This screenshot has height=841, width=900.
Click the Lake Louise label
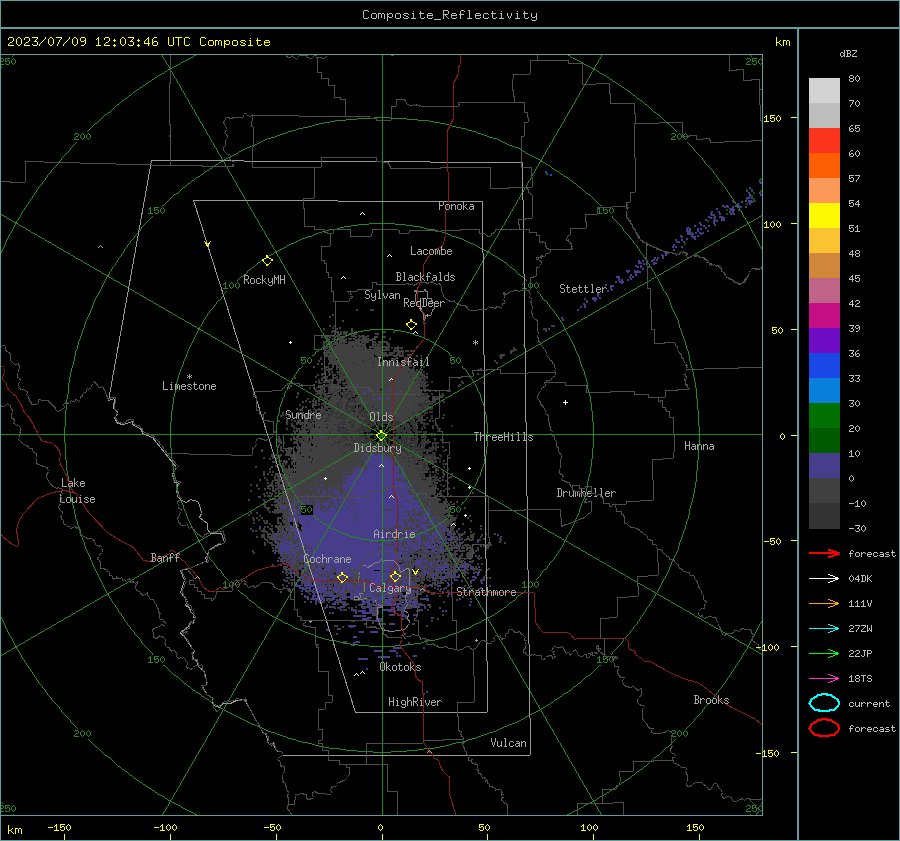[77, 491]
